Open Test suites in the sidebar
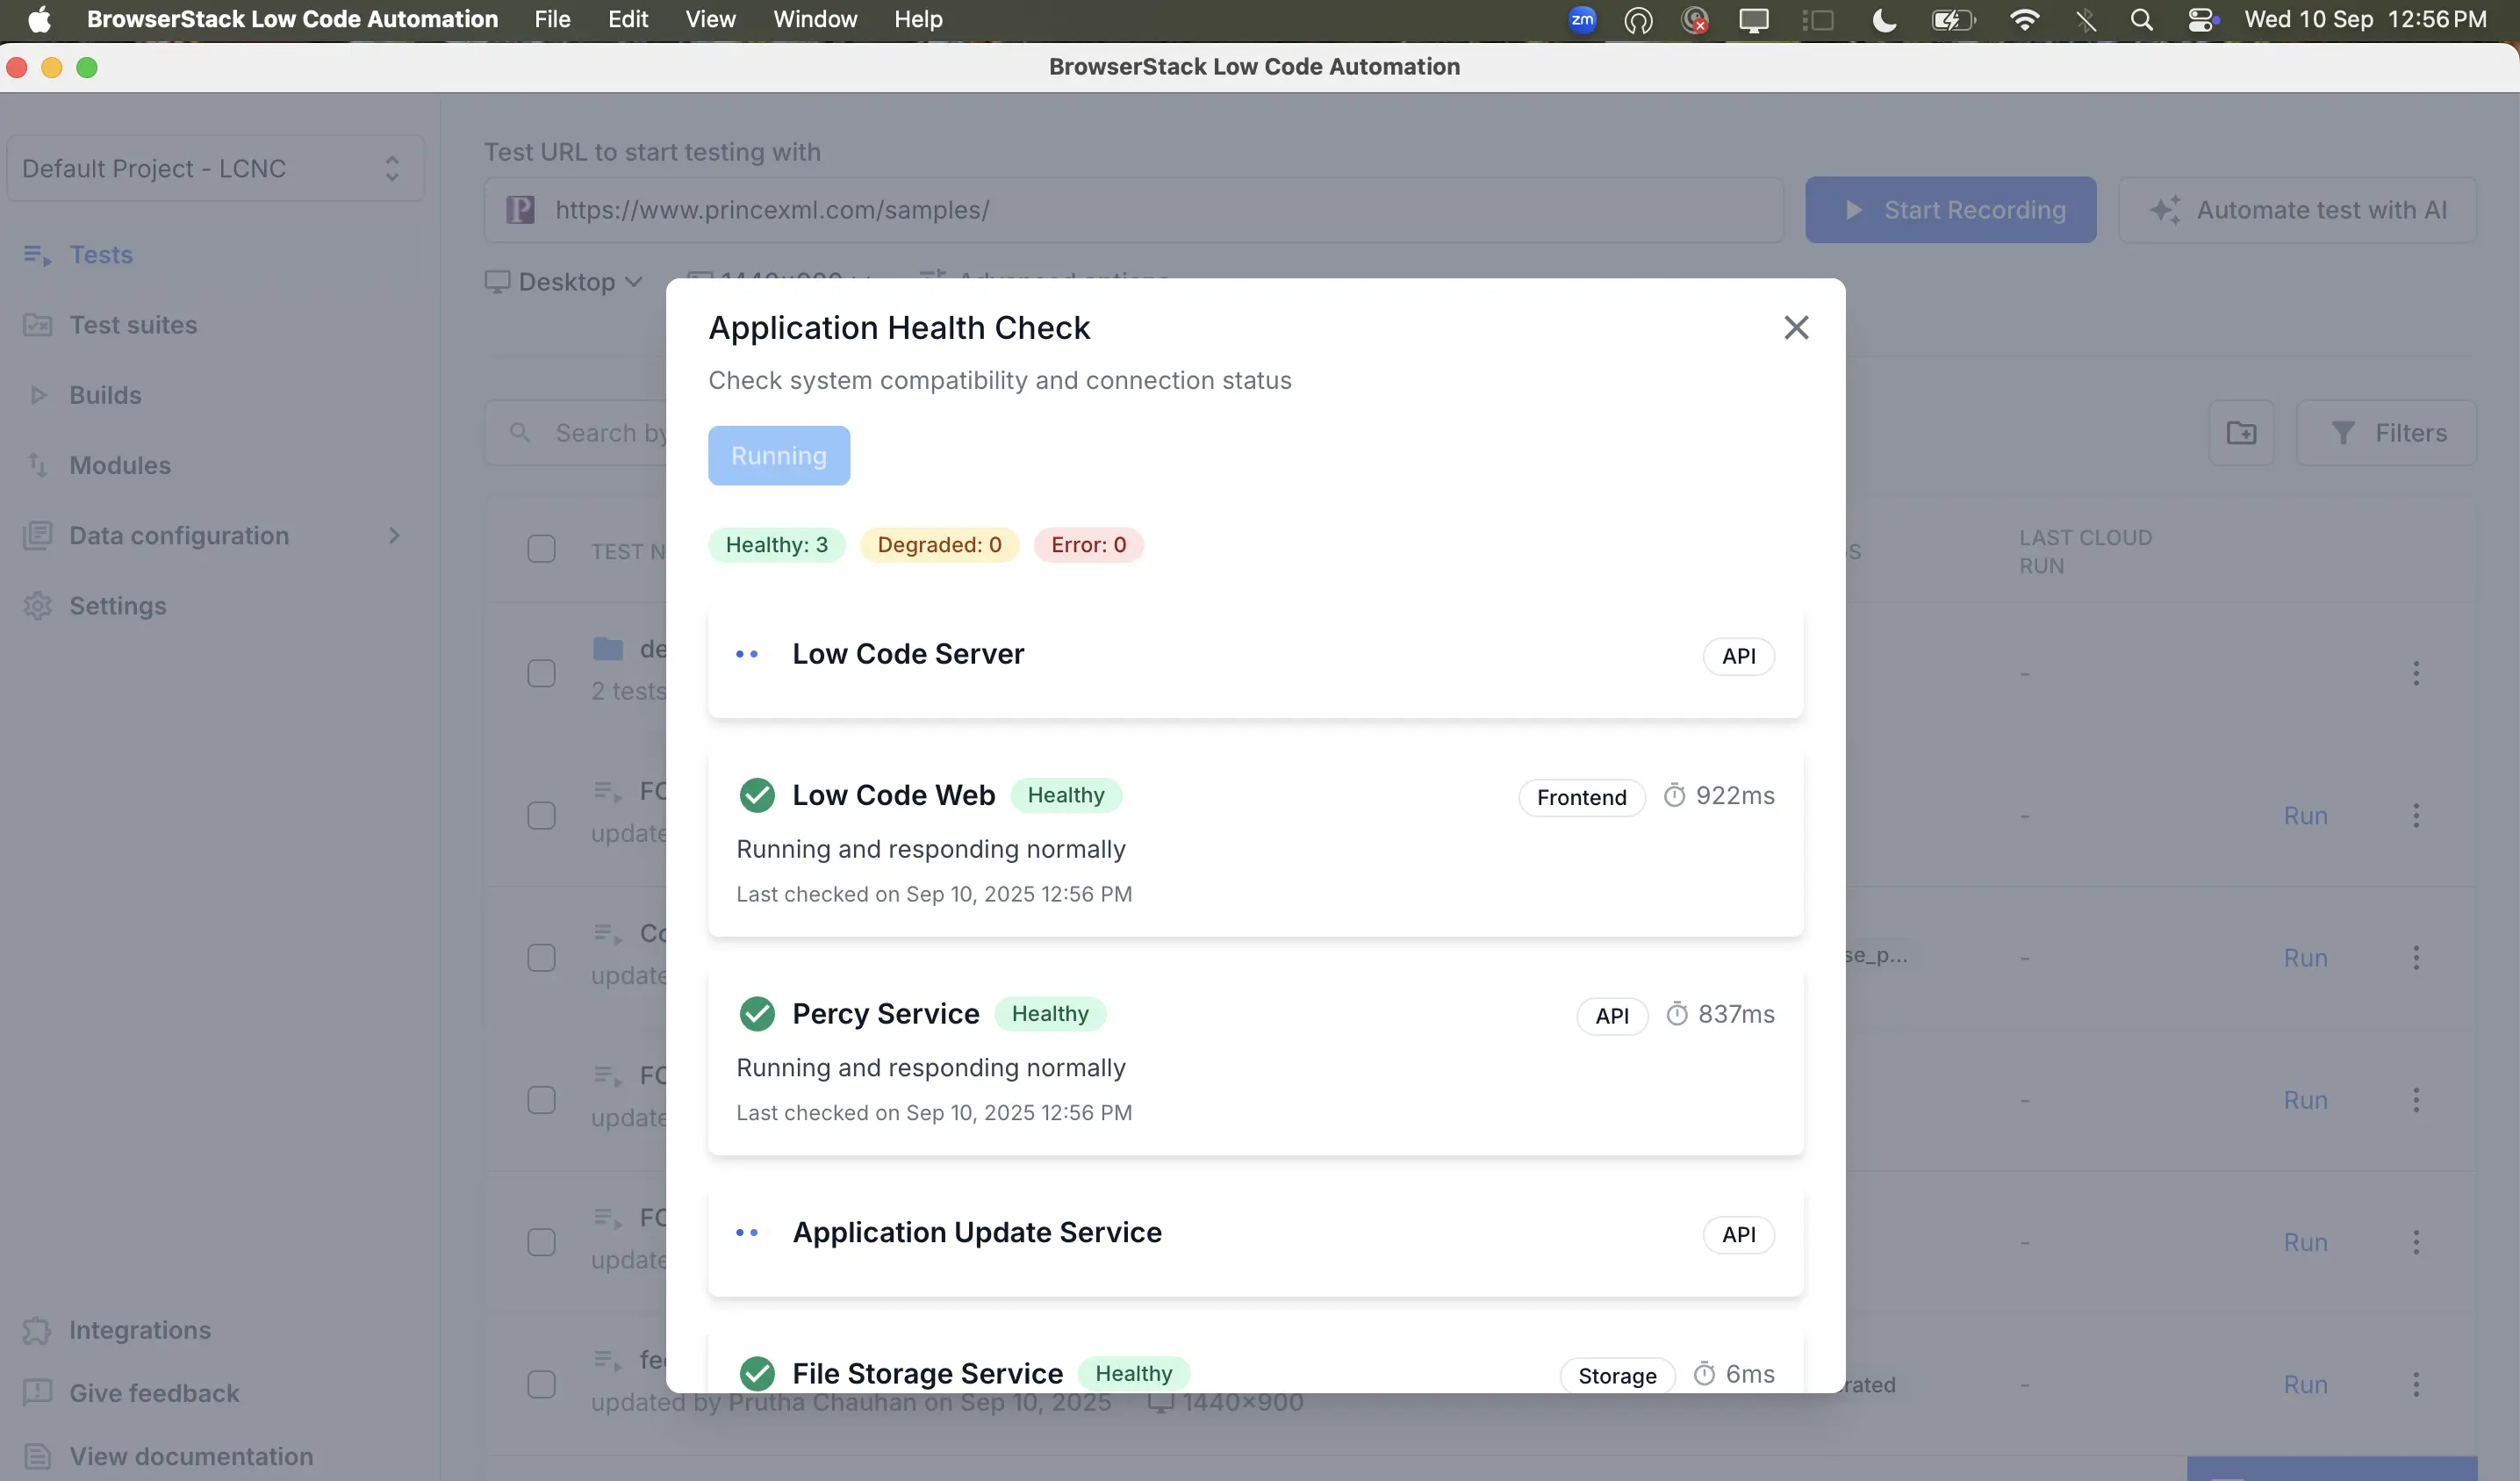Screen dimensions: 2520x1481 point(133,325)
